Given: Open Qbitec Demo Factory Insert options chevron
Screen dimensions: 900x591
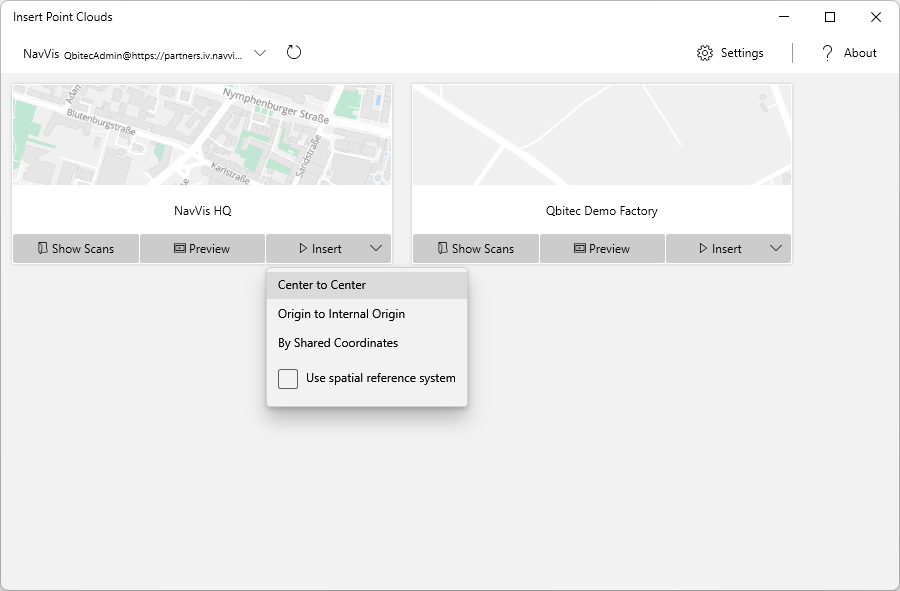Looking at the screenshot, I should 776,248.
